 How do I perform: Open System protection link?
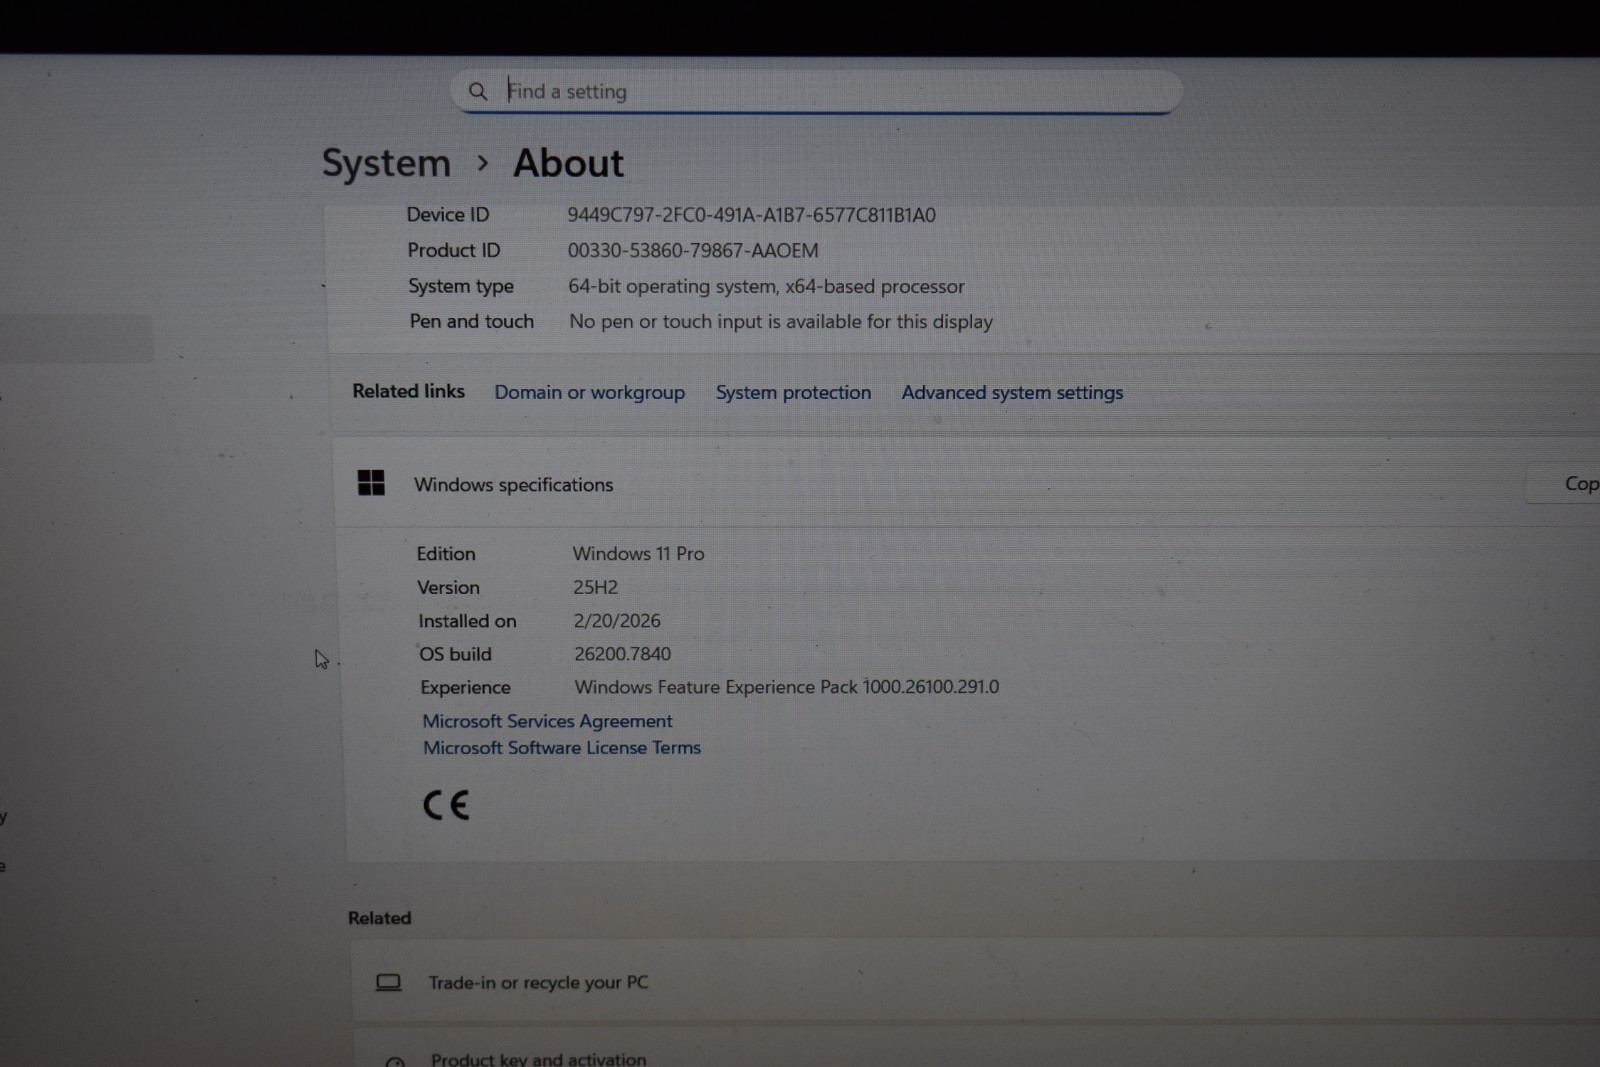[793, 392]
